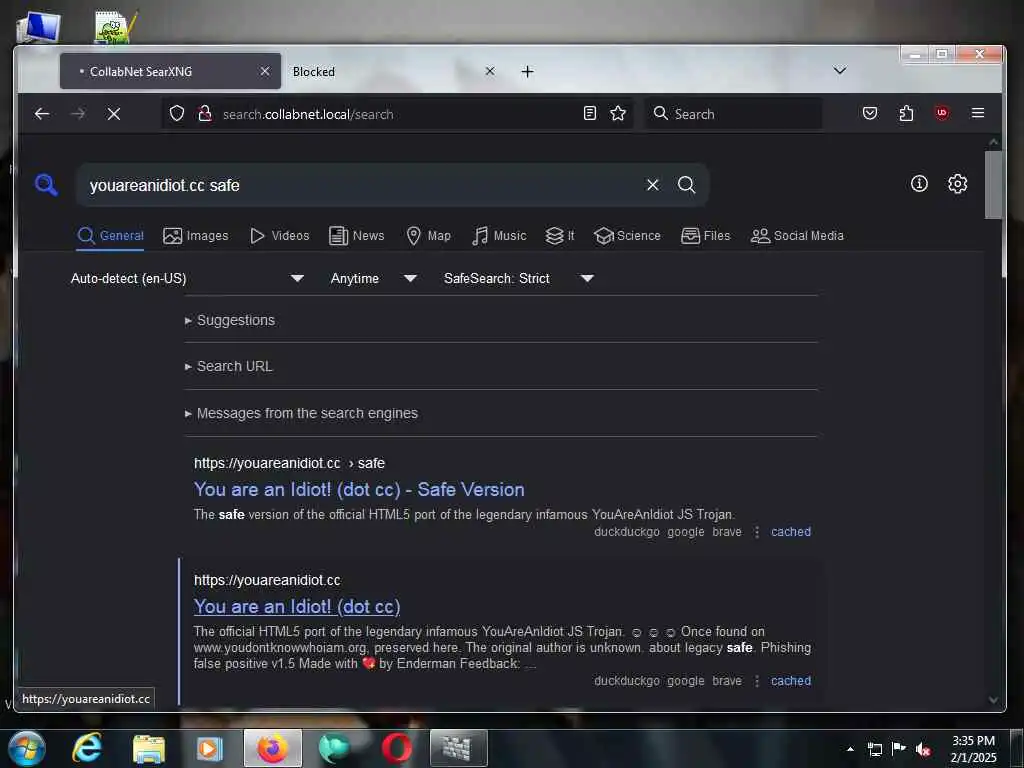
Task: Open 'You are an Idiot! - Safe Version' result
Action: [x=359, y=490]
